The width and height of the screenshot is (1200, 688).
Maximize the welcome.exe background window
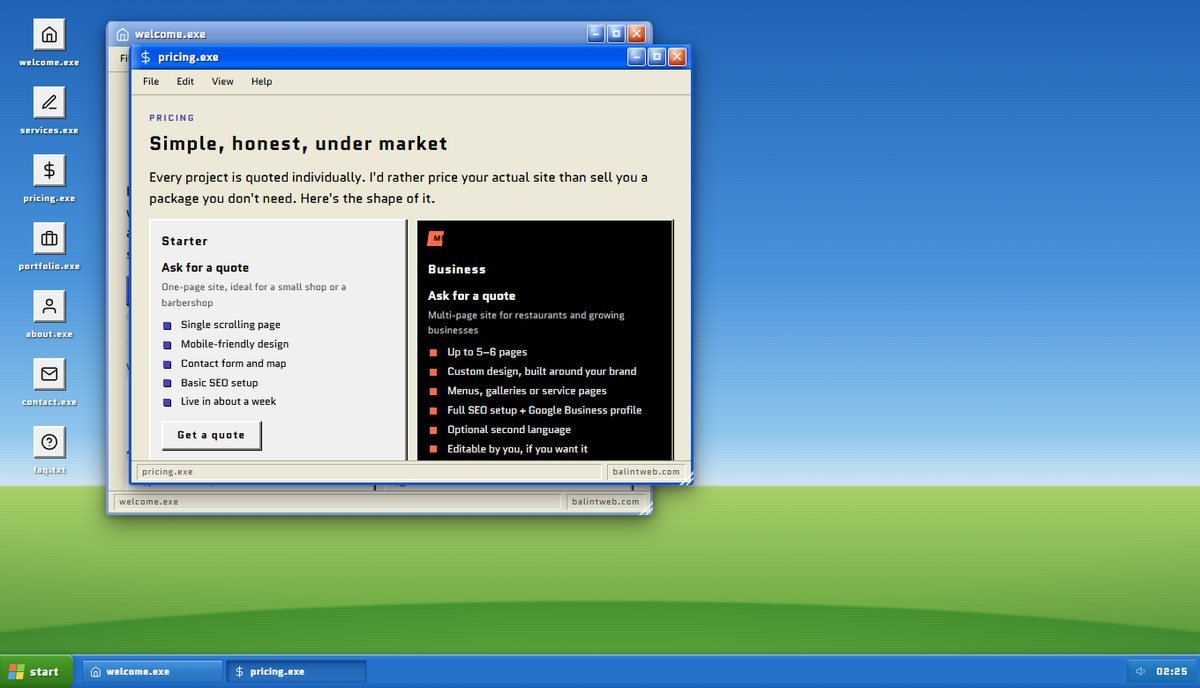point(616,34)
